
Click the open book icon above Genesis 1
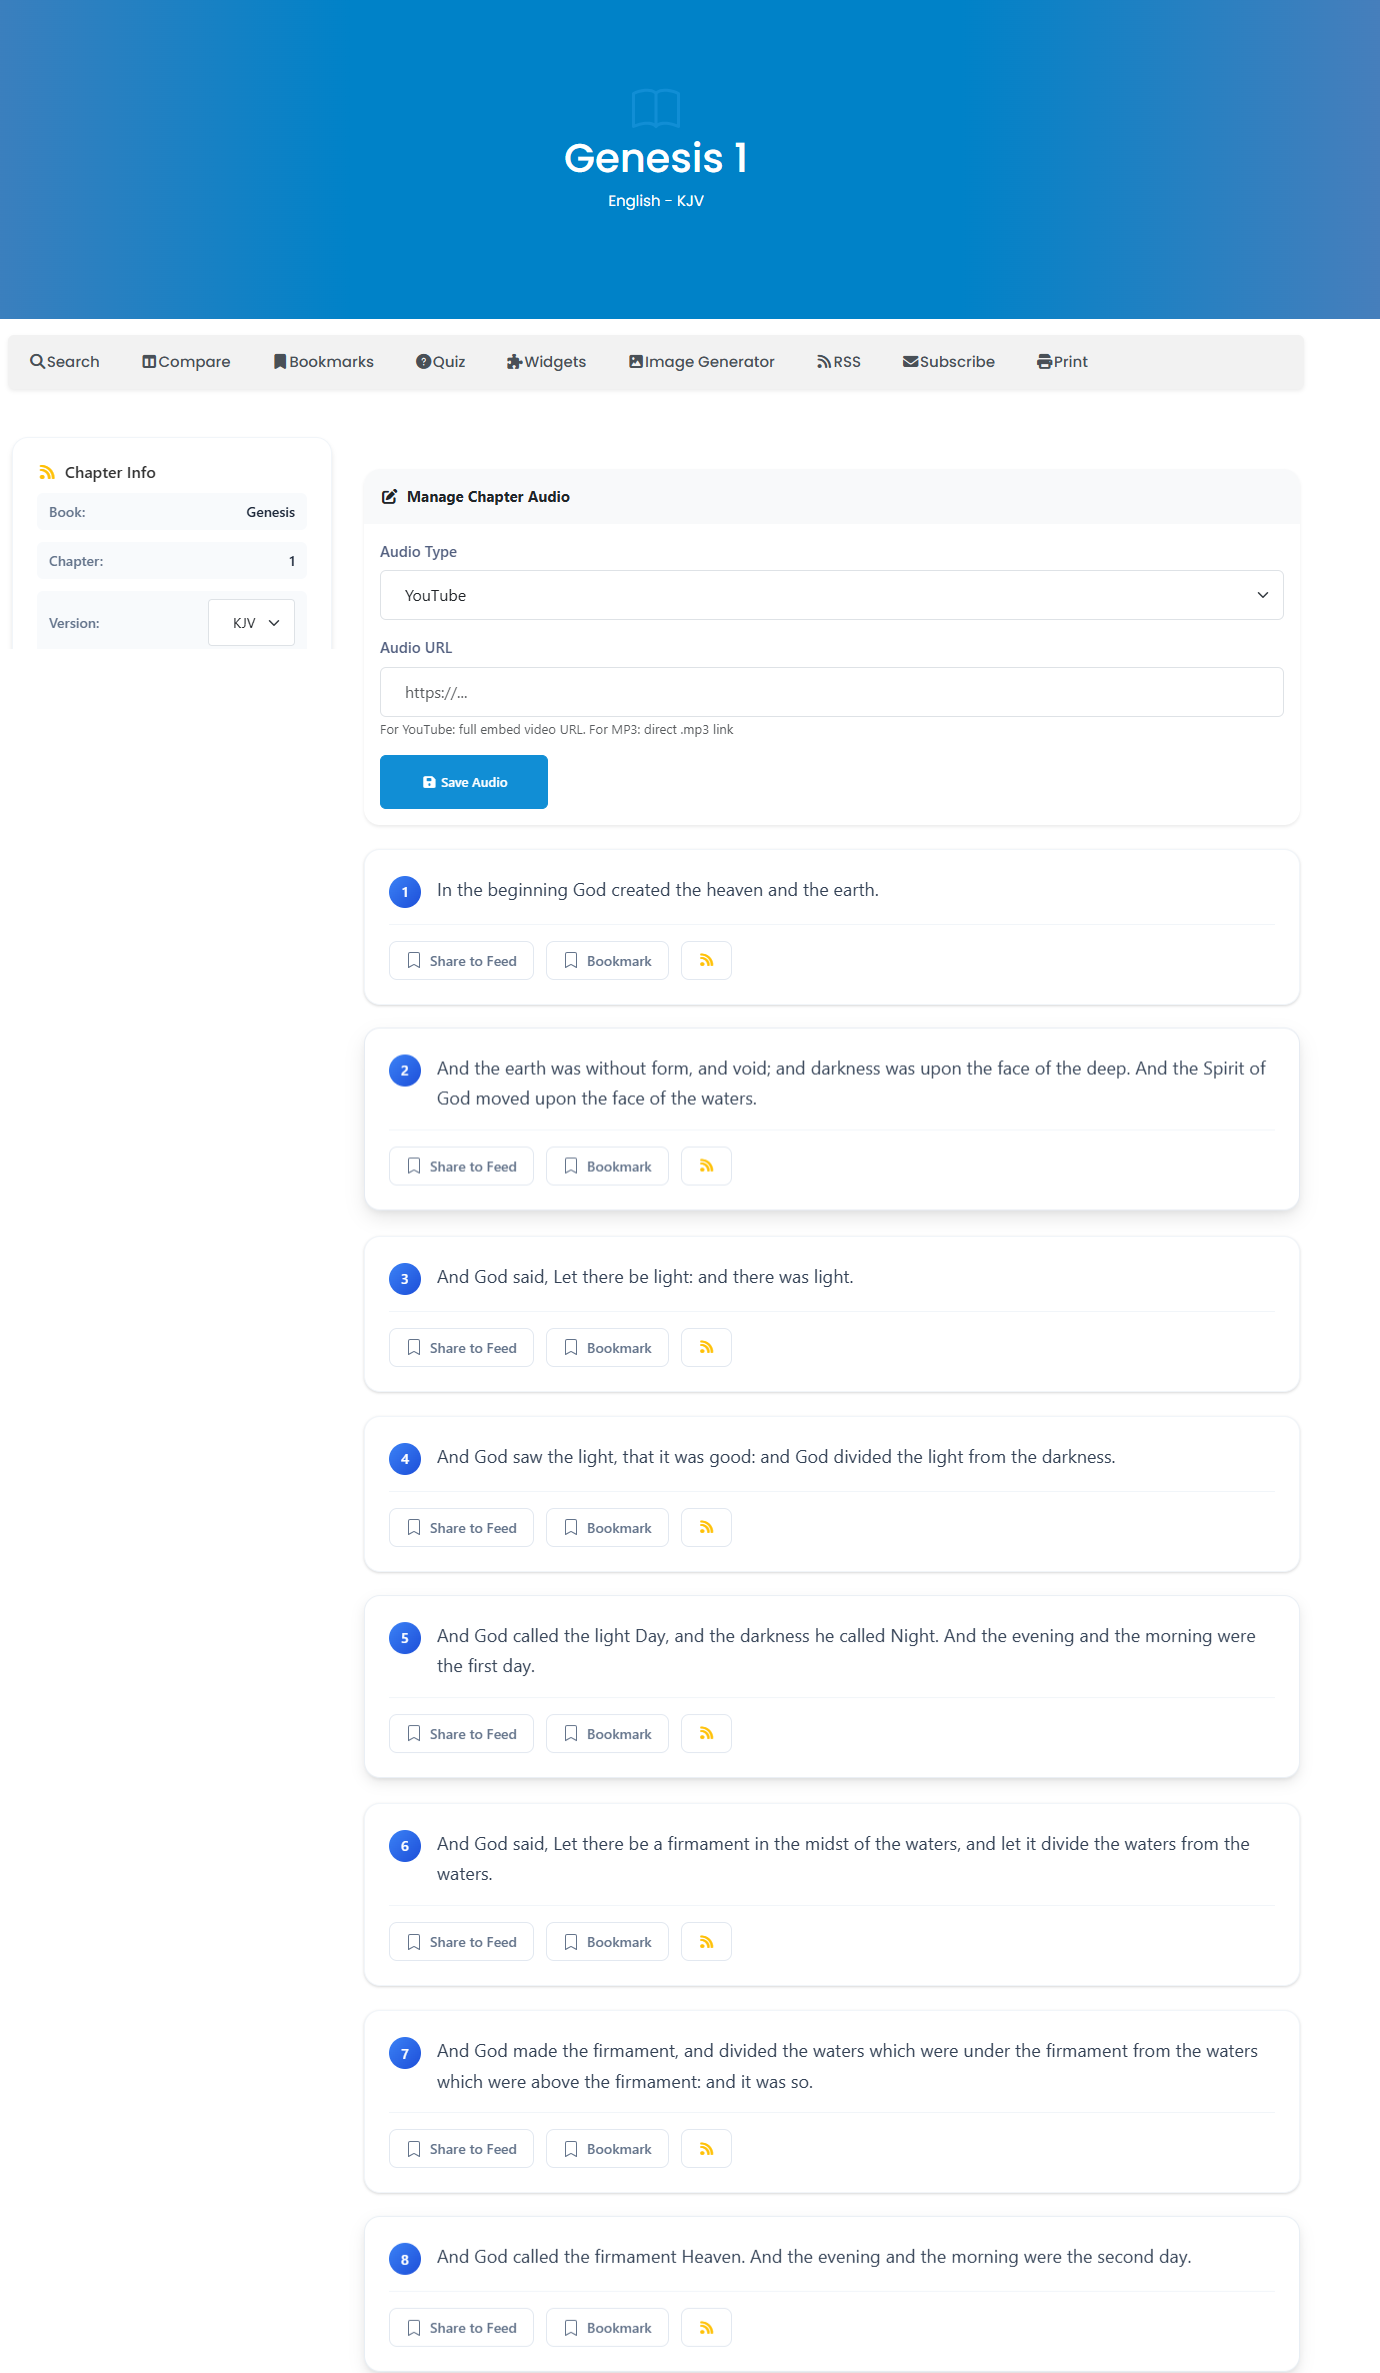pos(656,108)
